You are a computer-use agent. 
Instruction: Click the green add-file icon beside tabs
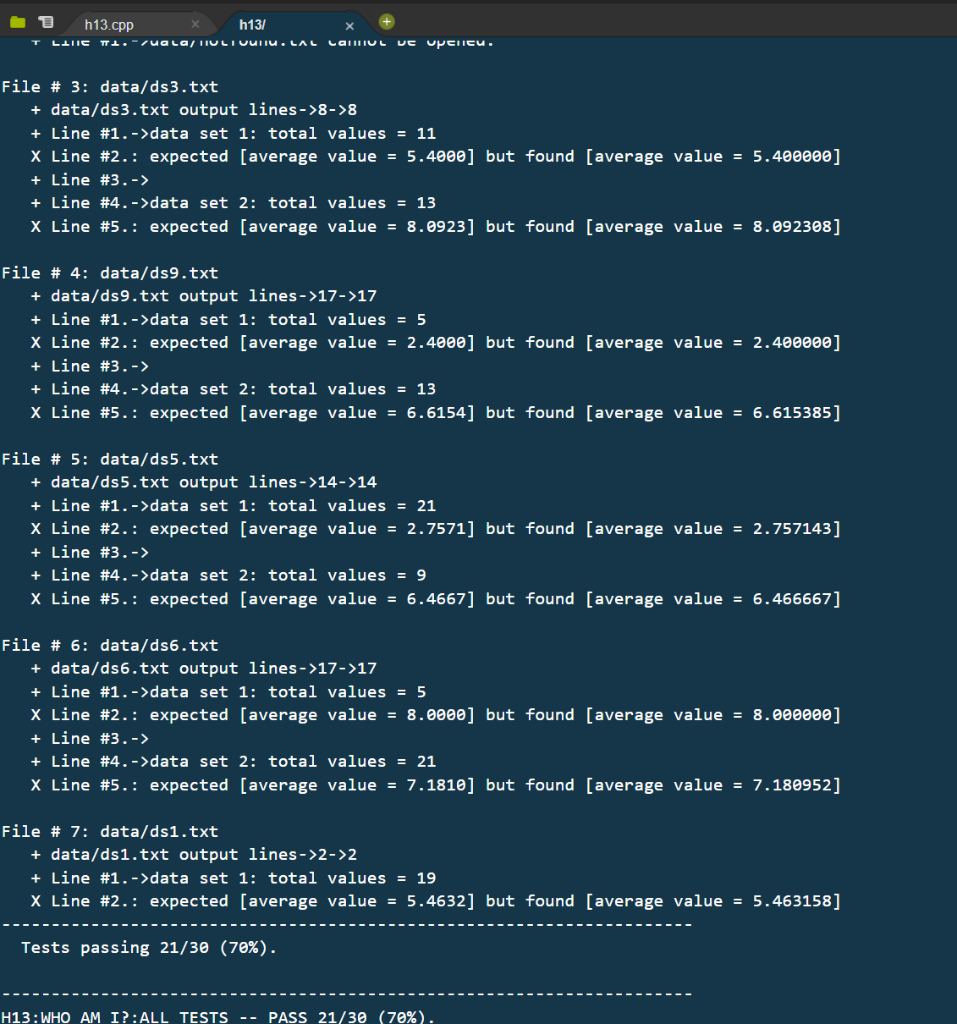[386, 20]
